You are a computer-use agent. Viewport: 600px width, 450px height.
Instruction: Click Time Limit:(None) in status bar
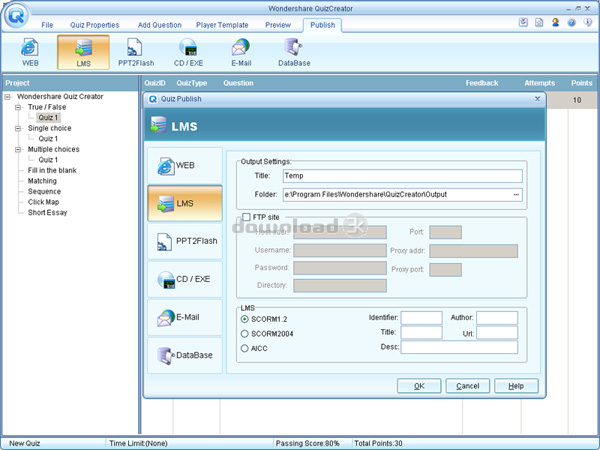[x=138, y=443]
